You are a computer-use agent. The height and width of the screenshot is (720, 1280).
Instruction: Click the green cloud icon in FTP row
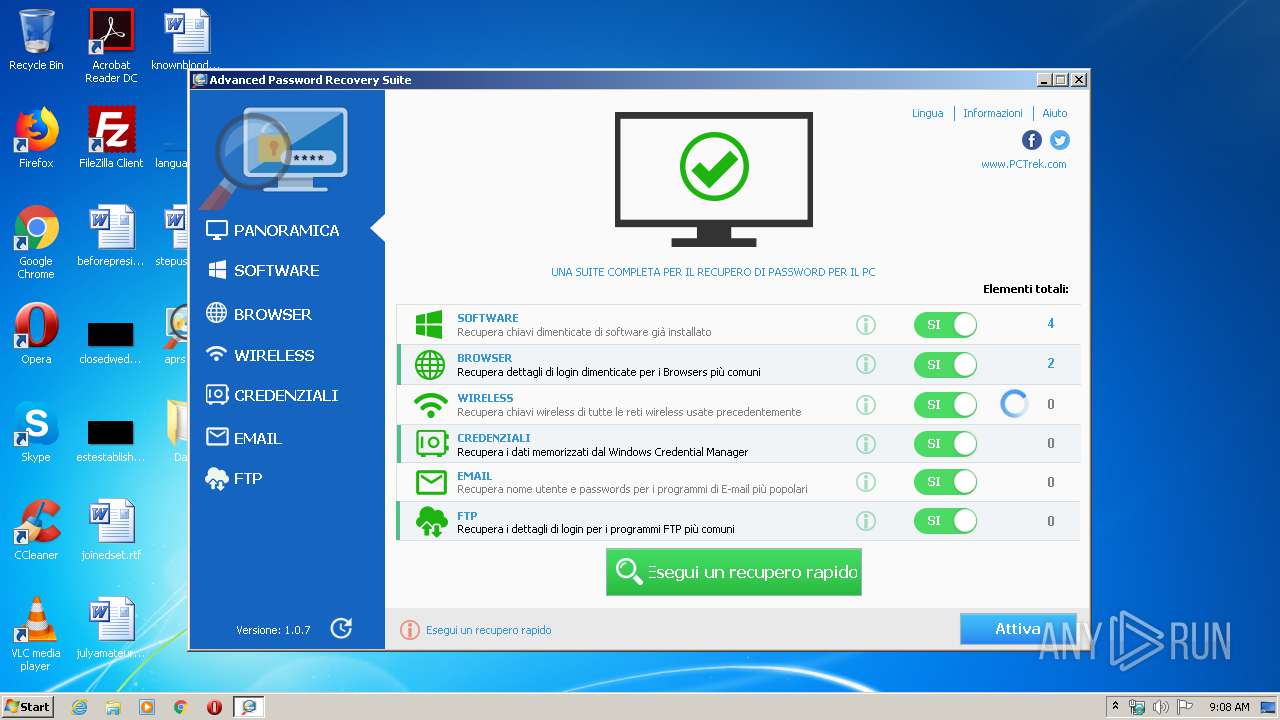pyautogui.click(x=432, y=522)
